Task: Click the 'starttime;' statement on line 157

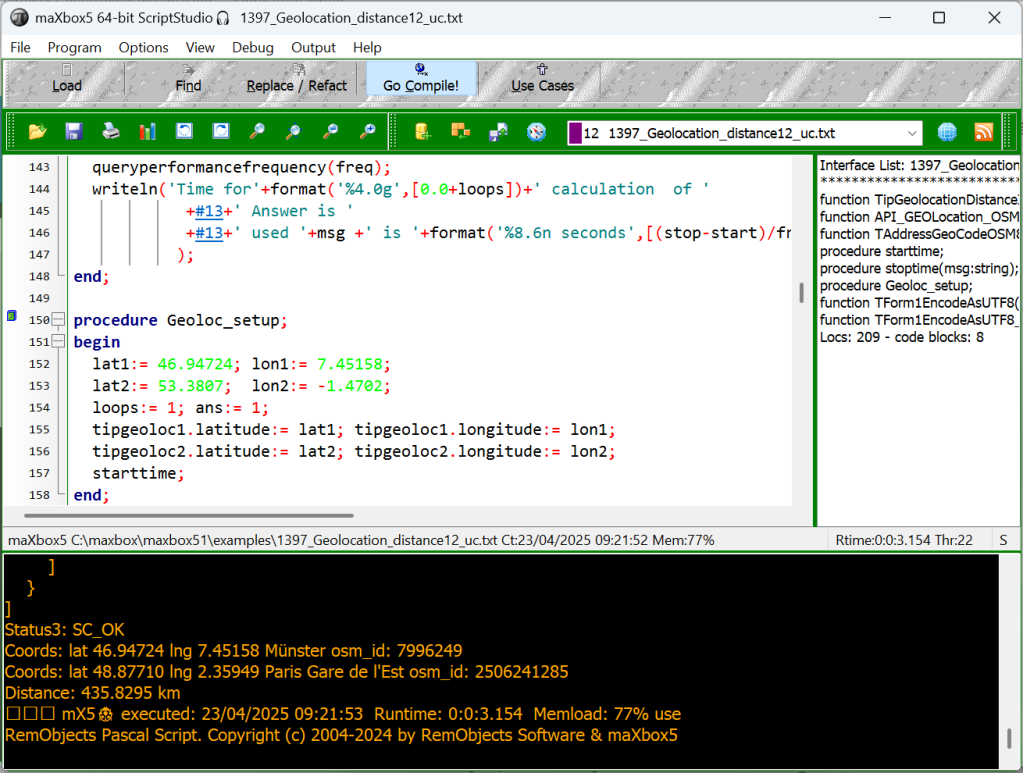Action: point(138,473)
